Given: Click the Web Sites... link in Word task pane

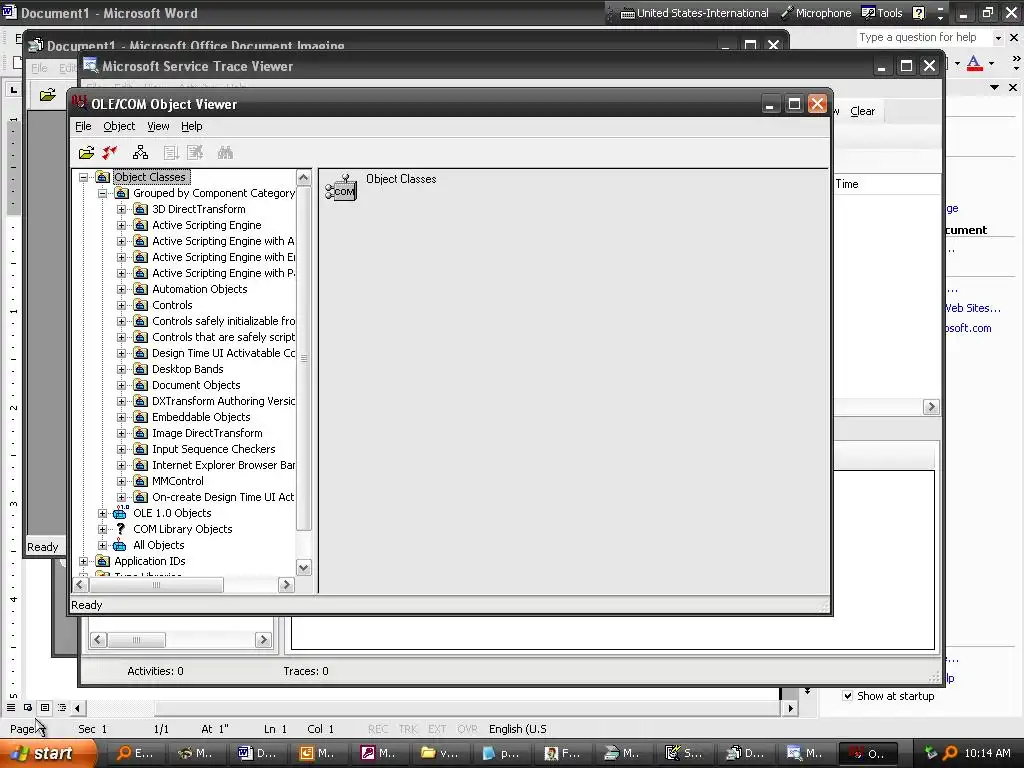Looking at the screenshot, I should click(972, 308).
